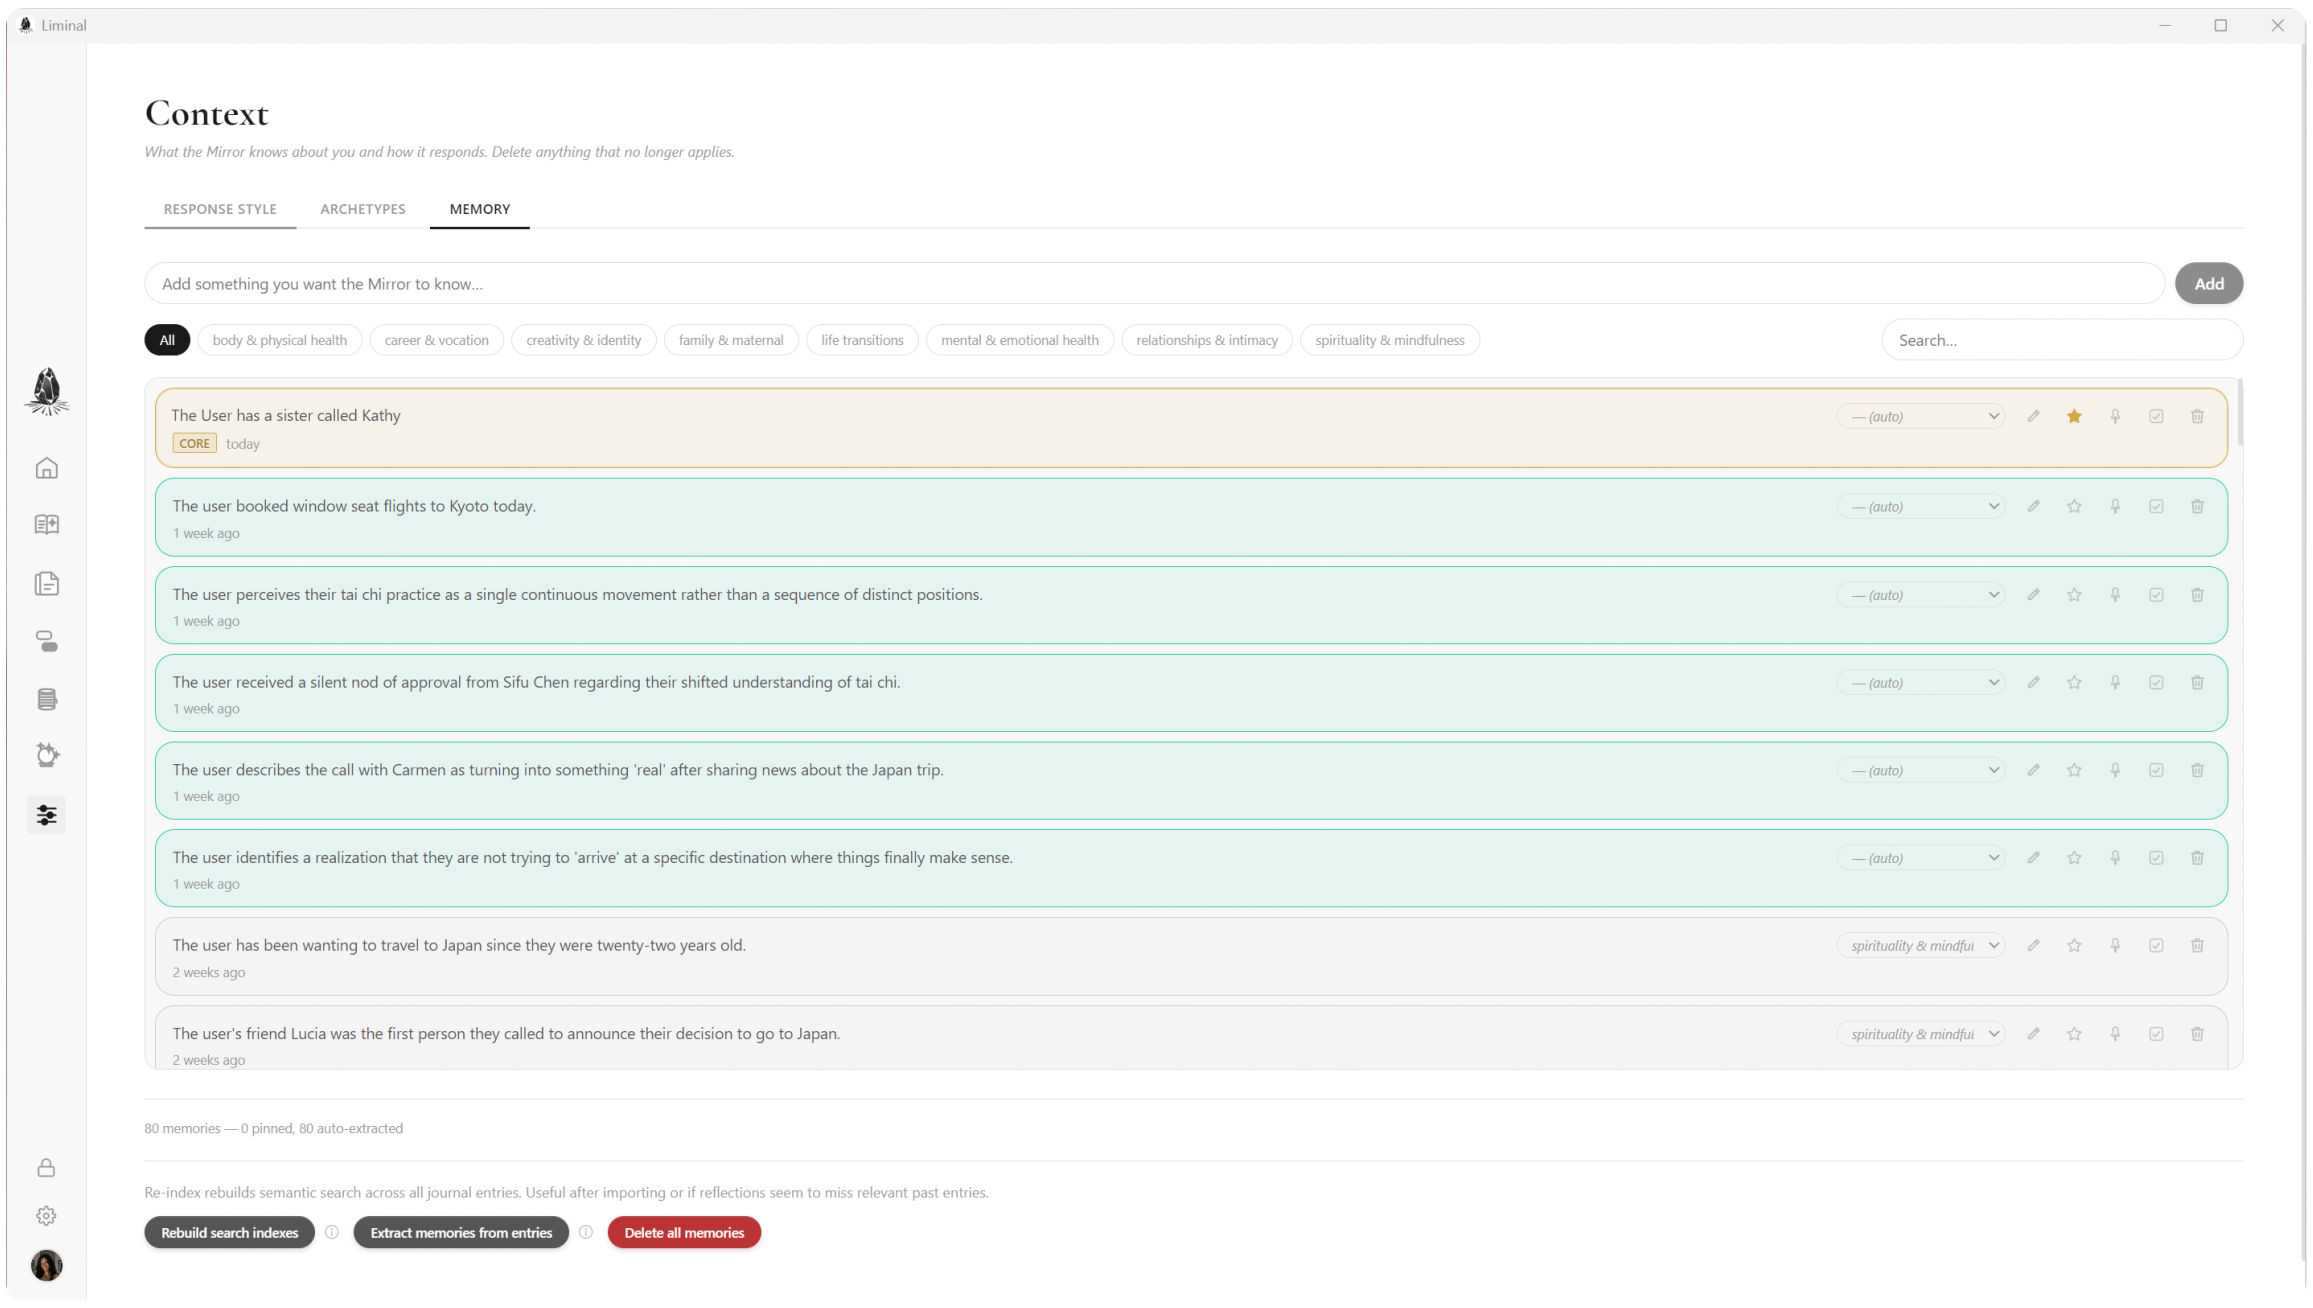Viewport: 2313px width, 1308px height.
Task: Tick the checkbox on 'call with Carmen' memory
Action: click(x=2156, y=770)
